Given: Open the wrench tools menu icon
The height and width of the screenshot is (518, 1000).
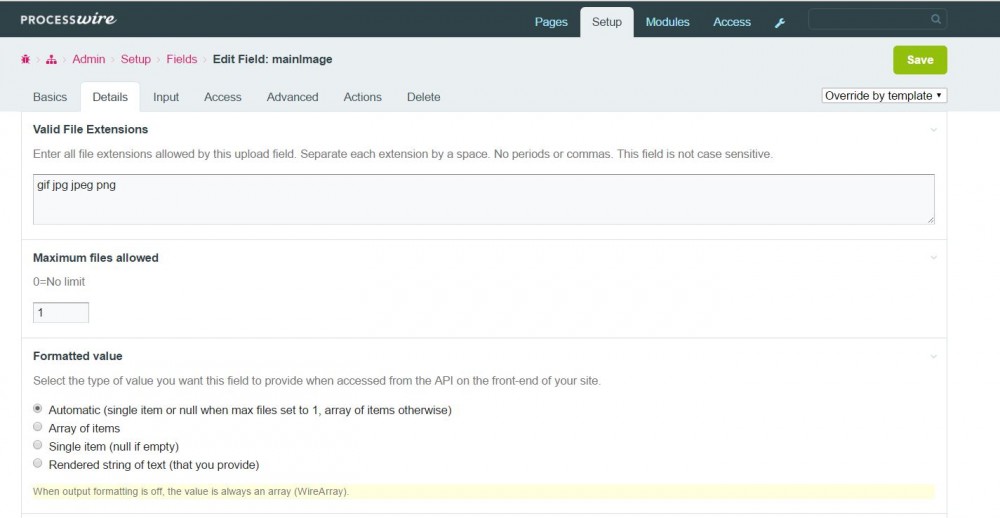Looking at the screenshot, I should point(780,22).
